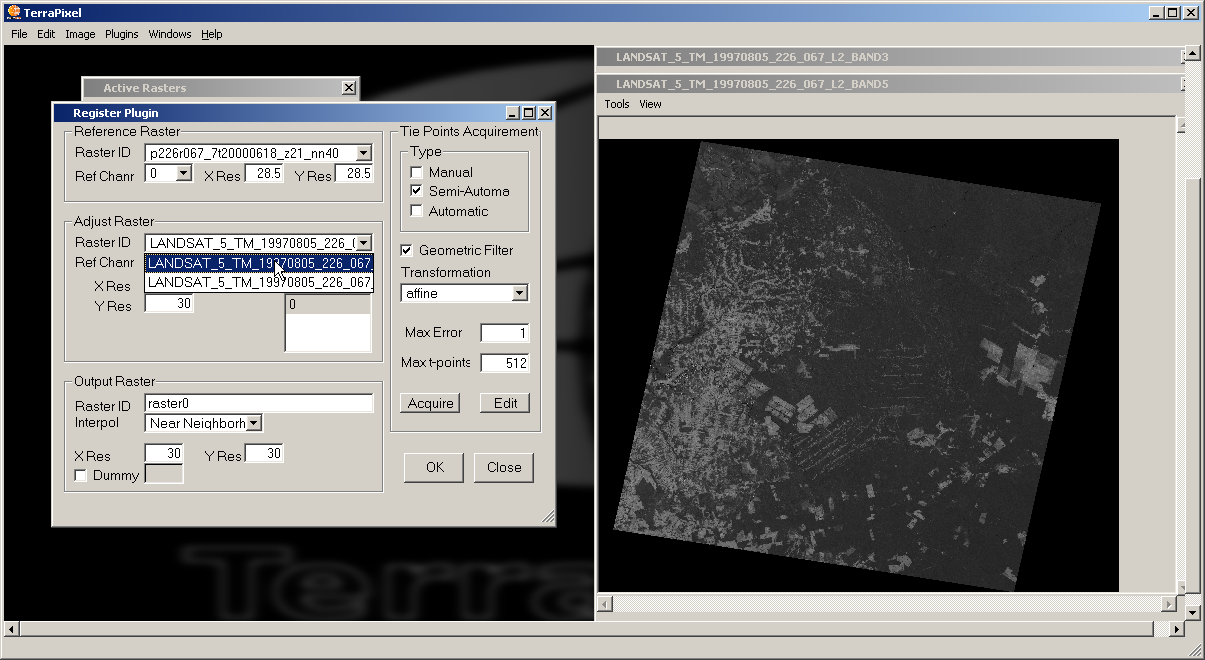Check the Dummy value checkbox
This screenshot has width=1205, height=660.
(81, 476)
